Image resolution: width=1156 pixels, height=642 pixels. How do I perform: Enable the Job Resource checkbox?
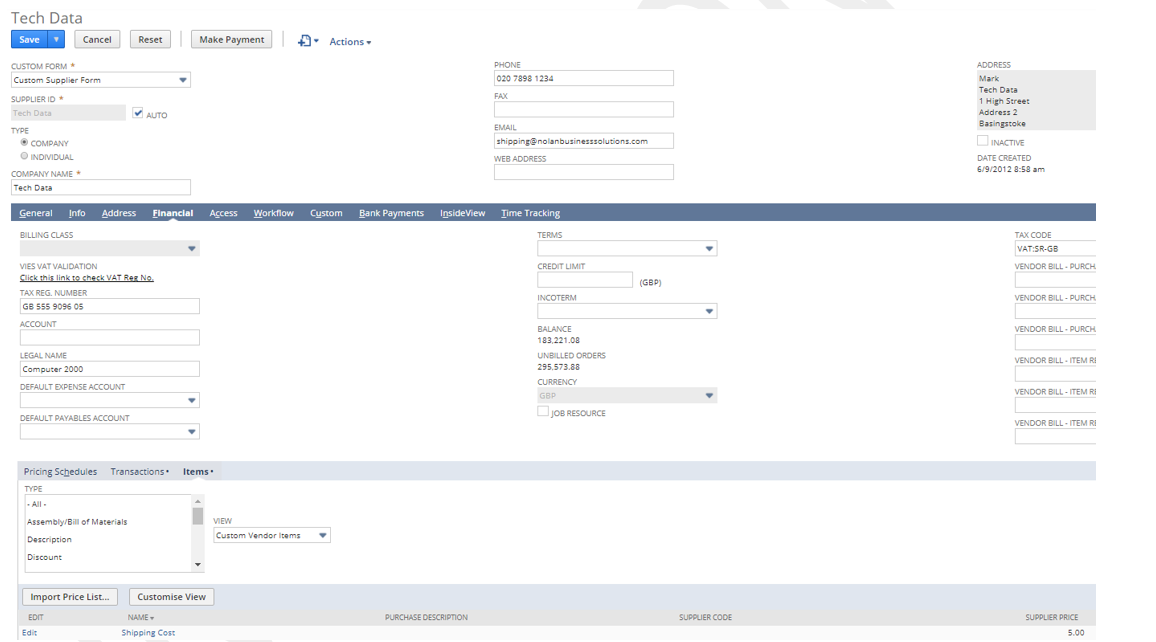543,411
